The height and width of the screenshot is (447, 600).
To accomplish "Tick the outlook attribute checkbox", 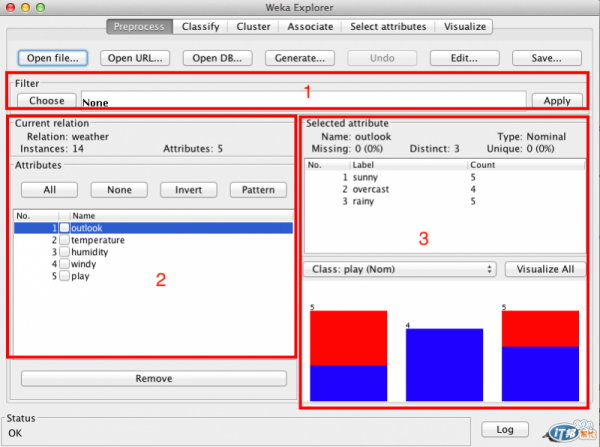I will click(65, 228).
